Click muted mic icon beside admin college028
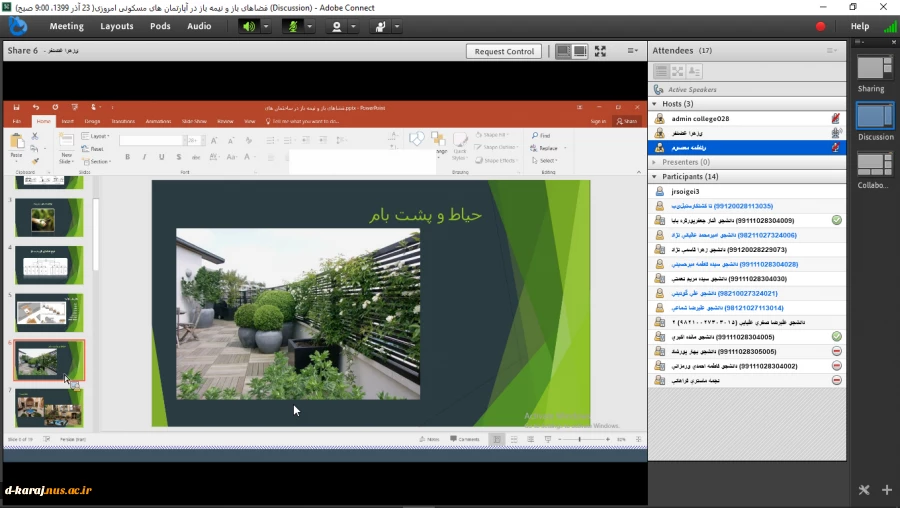The height and width of the screenshot is (508, 900). click(x=836, y=118)
